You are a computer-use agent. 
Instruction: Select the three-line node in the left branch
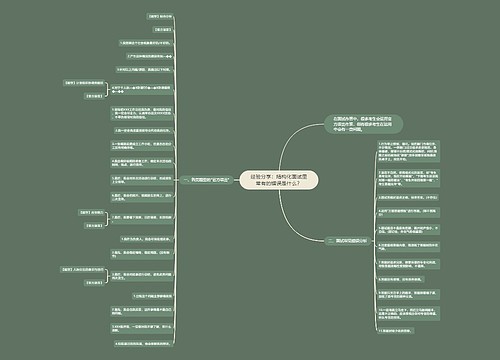[x=142, y=113]
